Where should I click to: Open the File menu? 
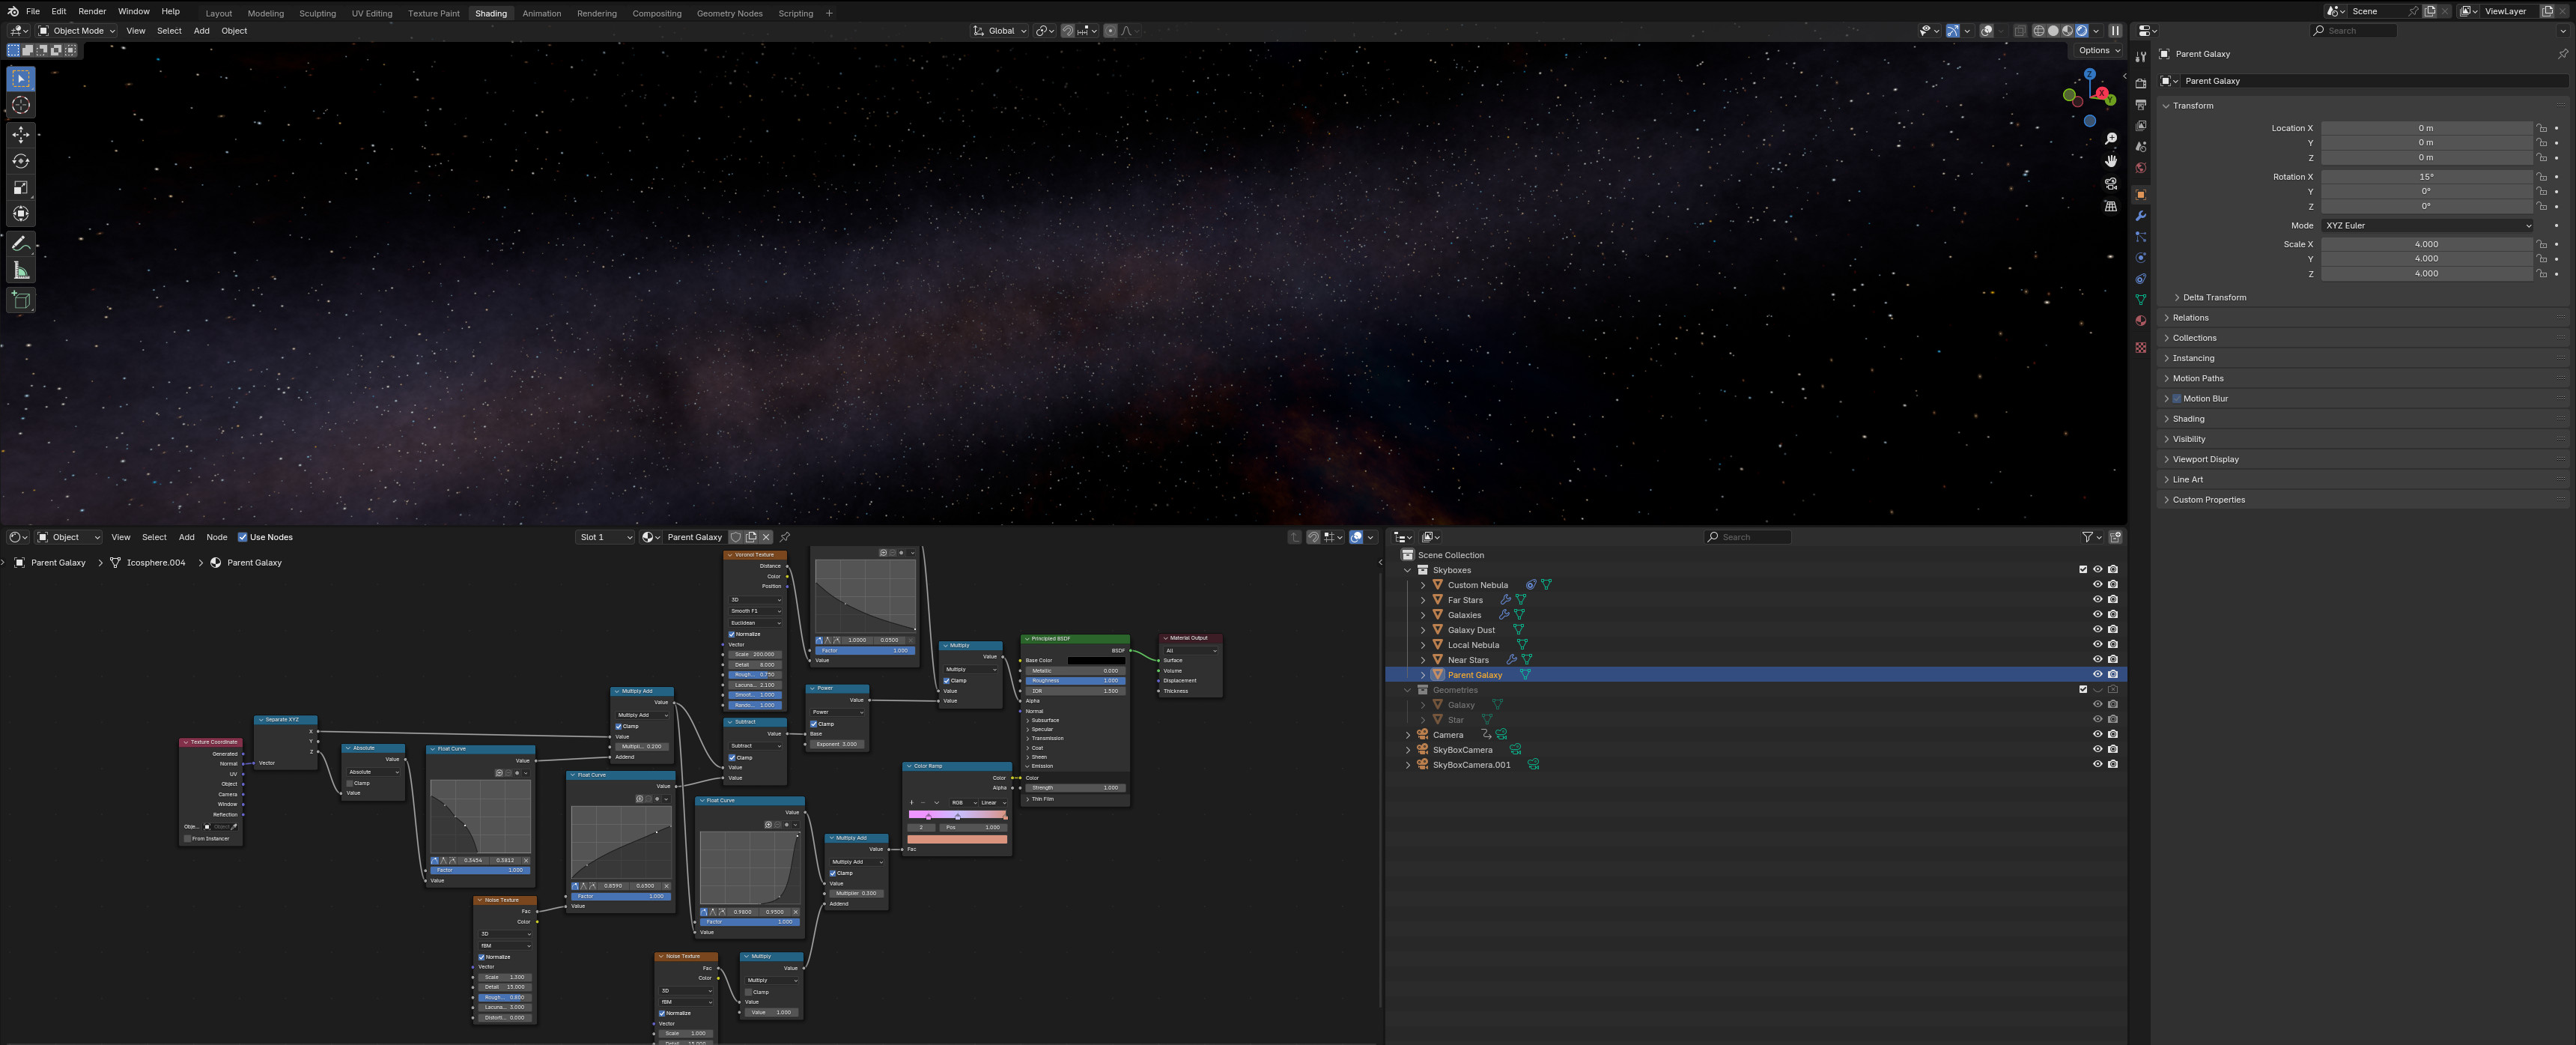point(33,11)
